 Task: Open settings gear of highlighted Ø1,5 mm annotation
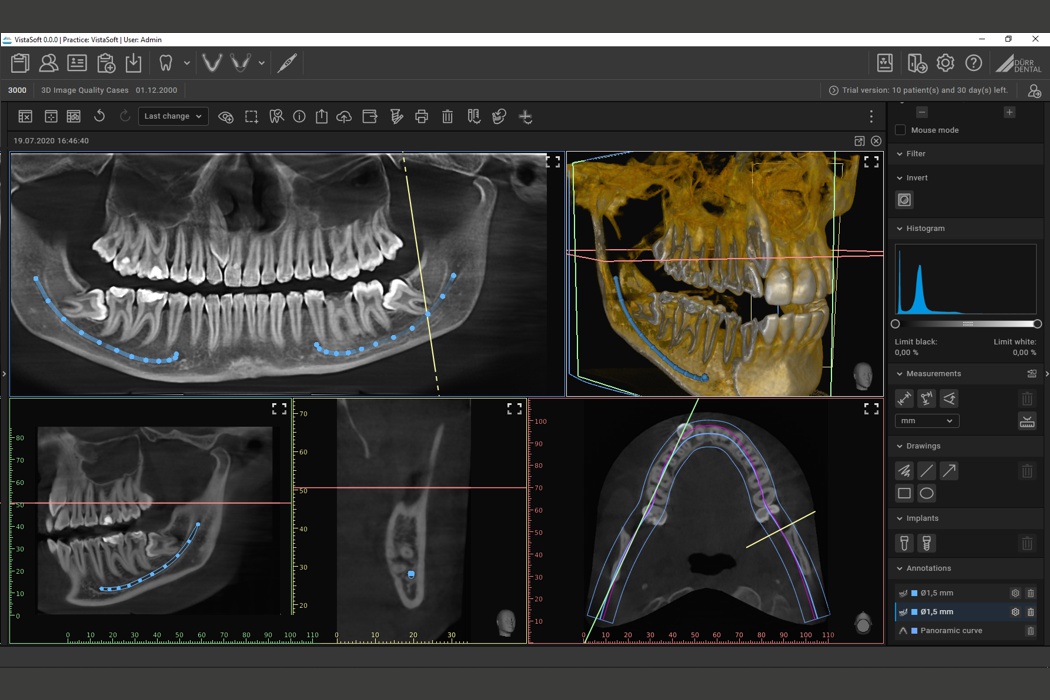click(x=1015, y=612)
